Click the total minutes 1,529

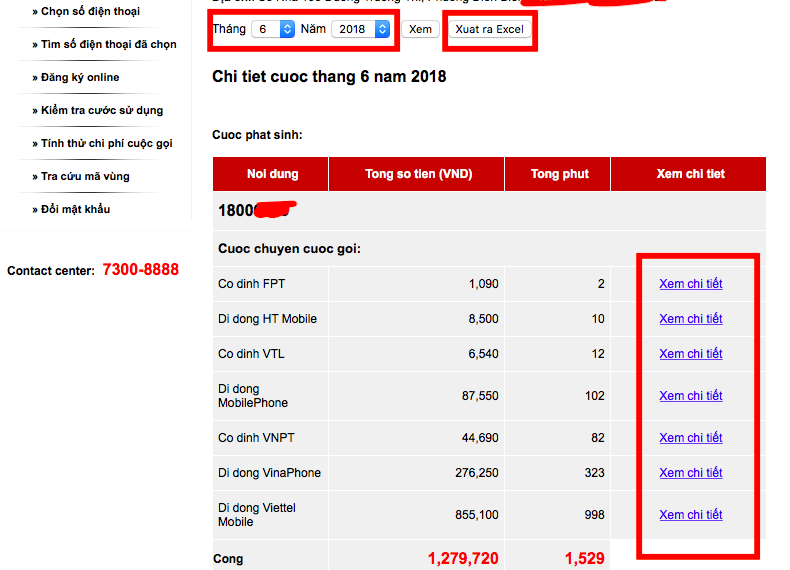click(x=584, y=558)
